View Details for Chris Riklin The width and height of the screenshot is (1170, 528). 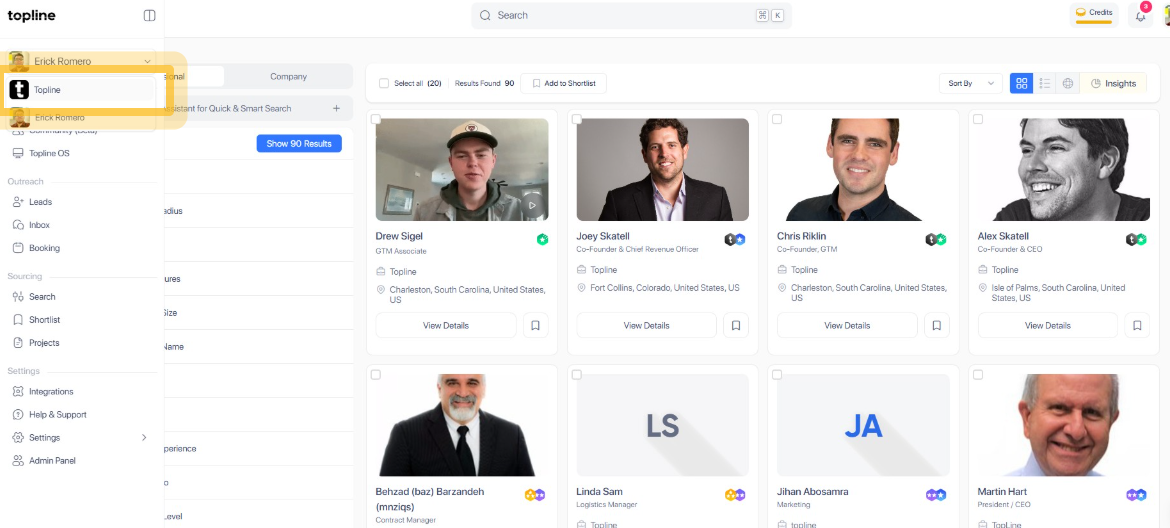tap(847, 325)
